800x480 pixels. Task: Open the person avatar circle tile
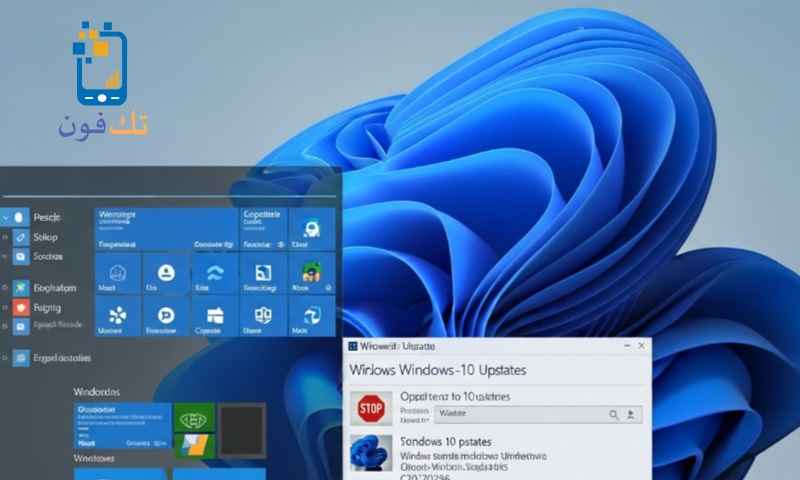pos(166,272)
